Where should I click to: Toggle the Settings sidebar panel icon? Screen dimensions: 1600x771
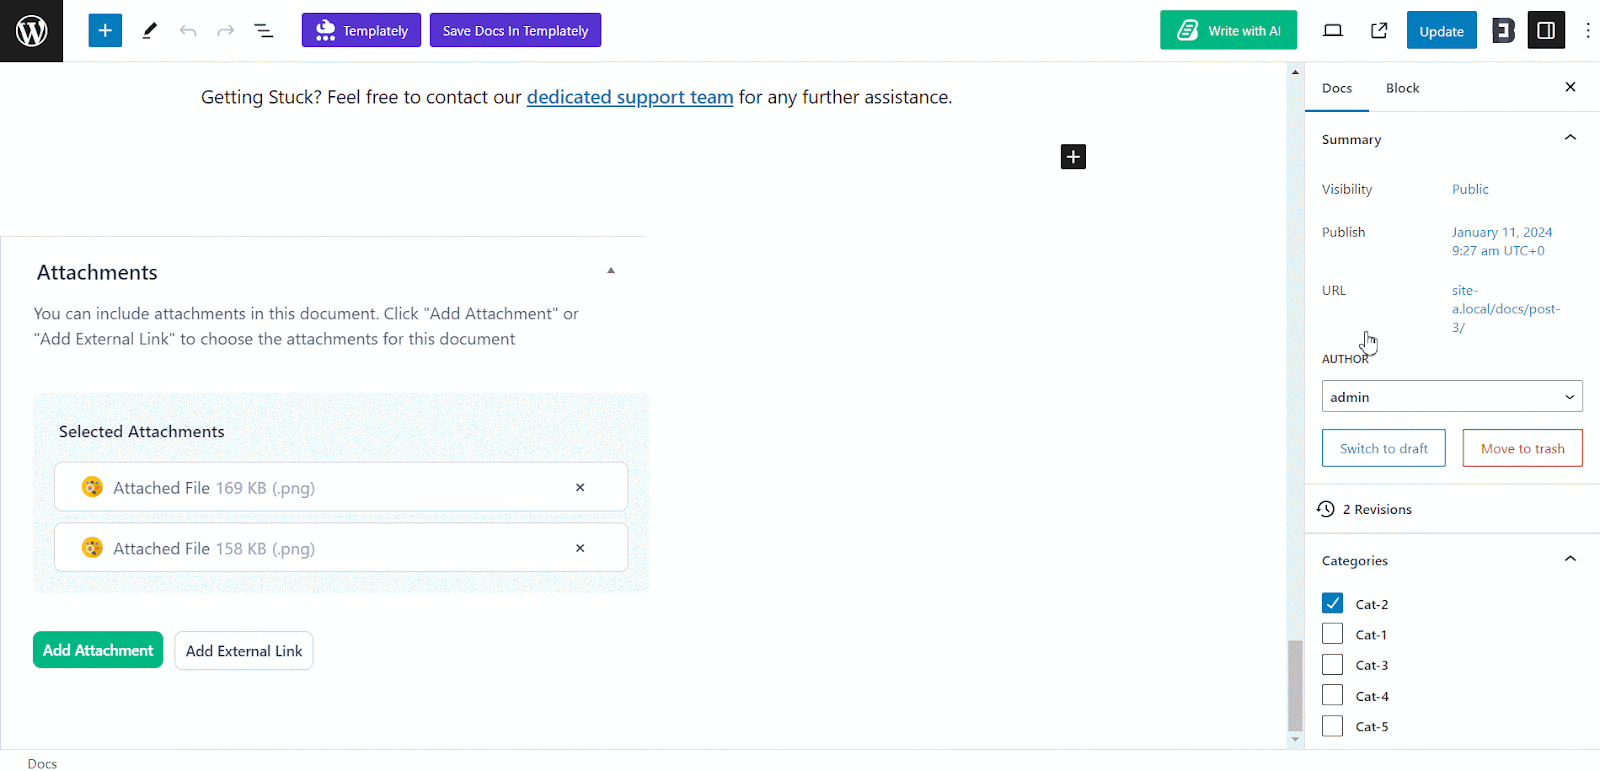pyautogui.click(x=1546, y=31)
